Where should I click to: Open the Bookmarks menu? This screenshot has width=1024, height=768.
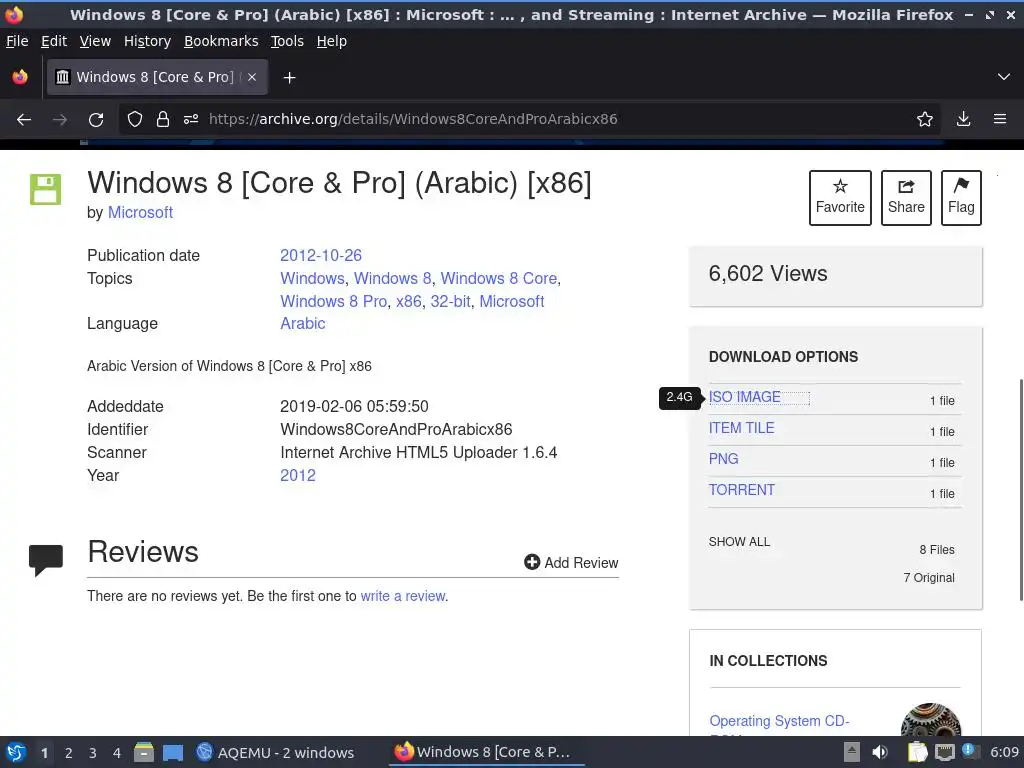point(221,41)
